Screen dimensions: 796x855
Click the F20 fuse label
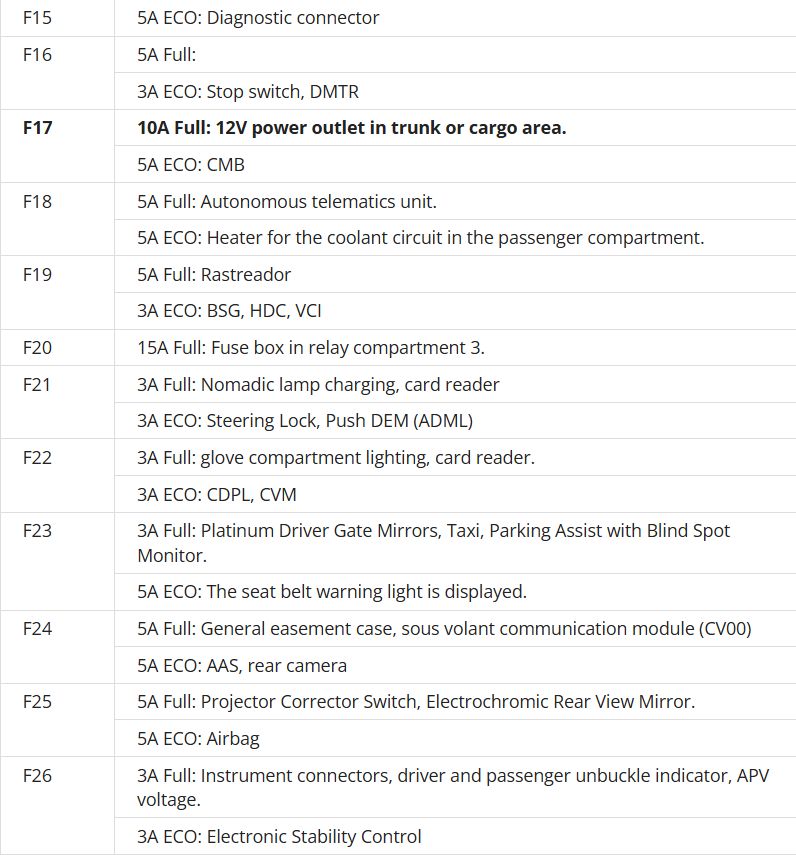tap(37, 348)
